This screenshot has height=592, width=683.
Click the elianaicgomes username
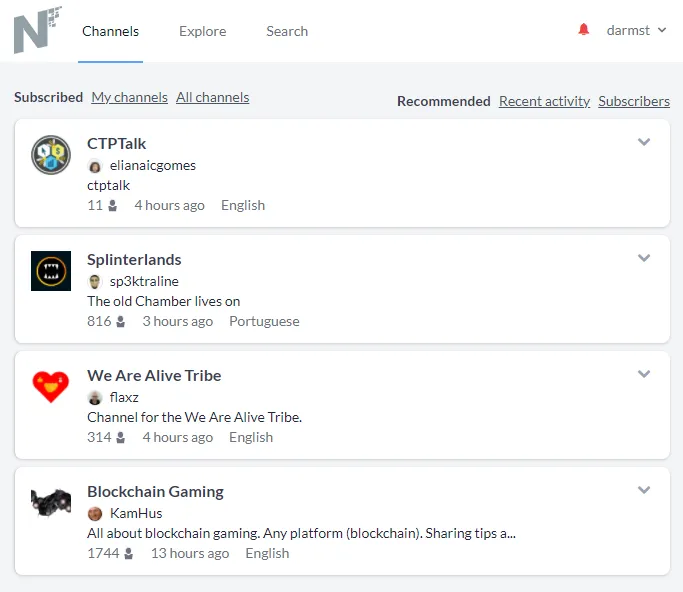tap(152, 166)
